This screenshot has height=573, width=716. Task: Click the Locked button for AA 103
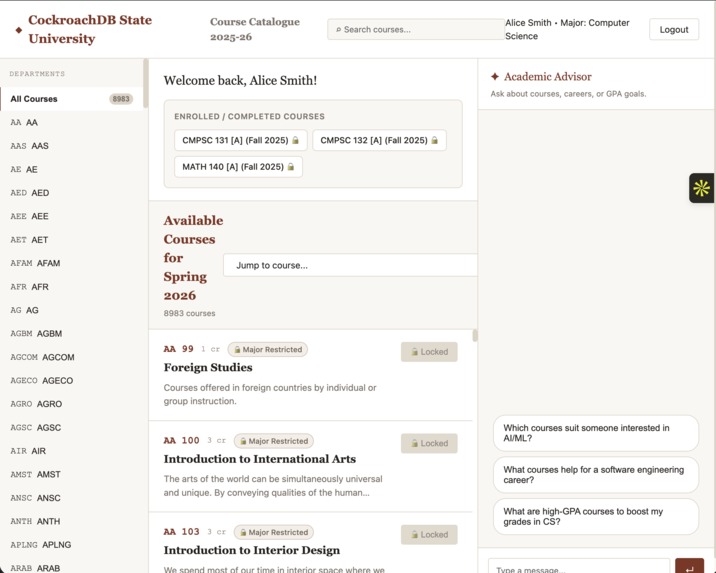point(429,534)
